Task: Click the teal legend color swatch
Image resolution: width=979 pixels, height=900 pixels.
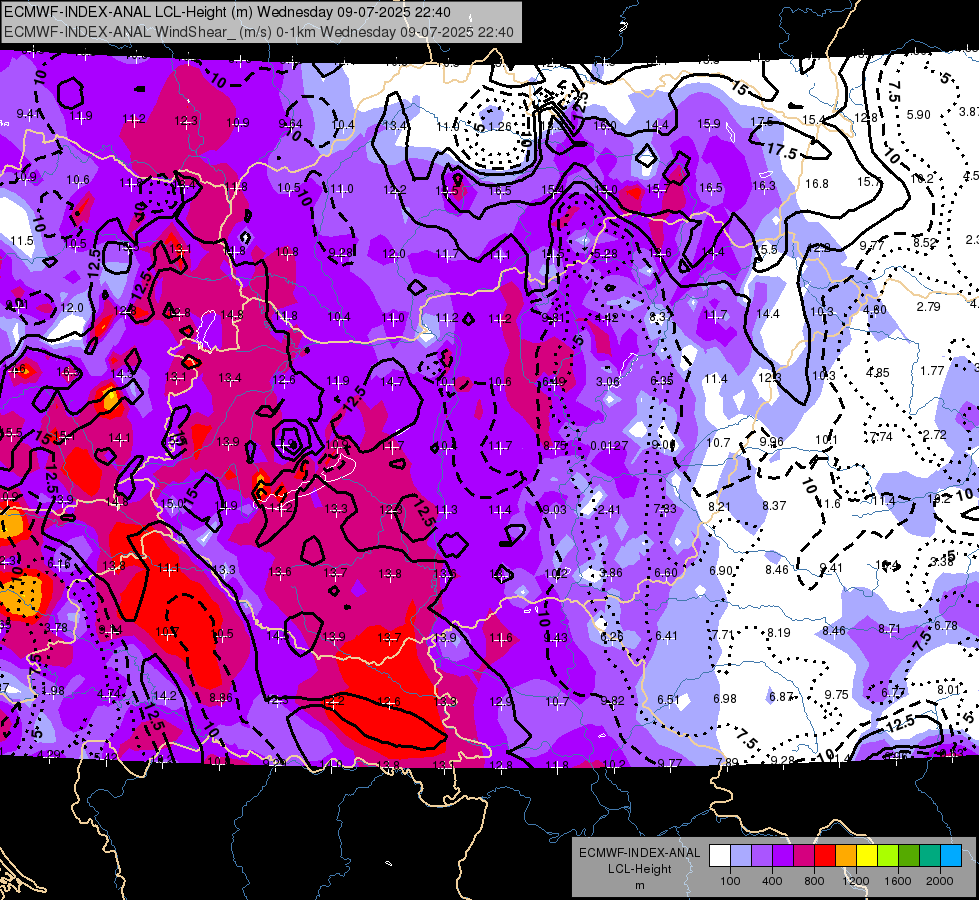Action: pyautogui.click(x=930, y=856)
